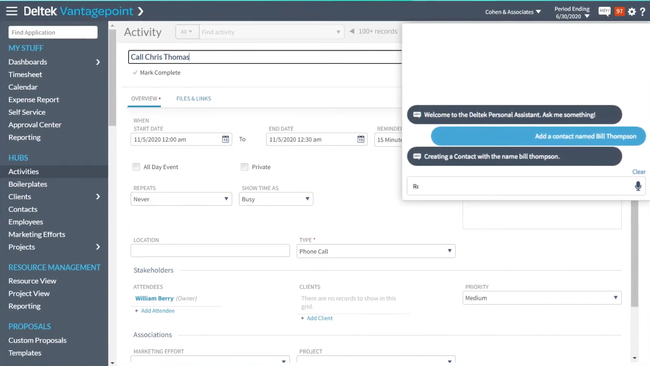Open Reporting under My Stuff

(24, 137)
